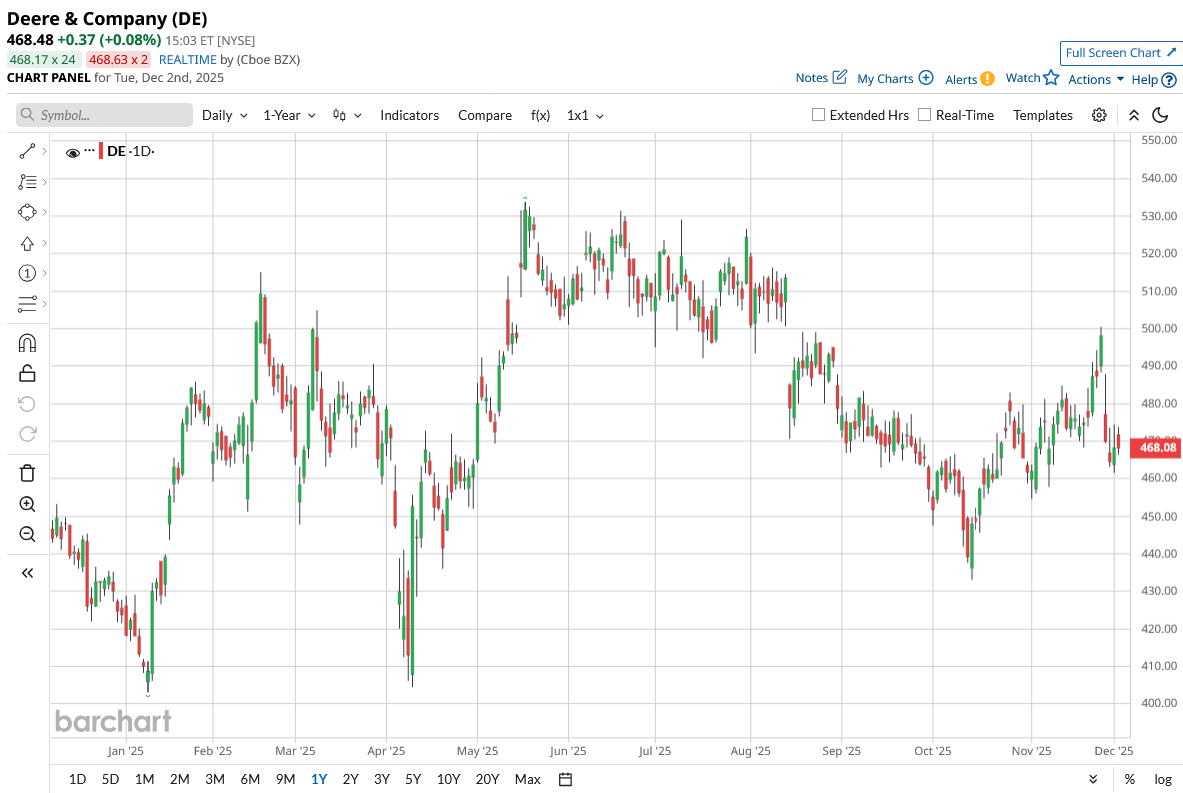Image resolution: width=1183 pixels, height=793 pixels.
Task: Open the Daily interval dropdown
Action: point(225,115)
